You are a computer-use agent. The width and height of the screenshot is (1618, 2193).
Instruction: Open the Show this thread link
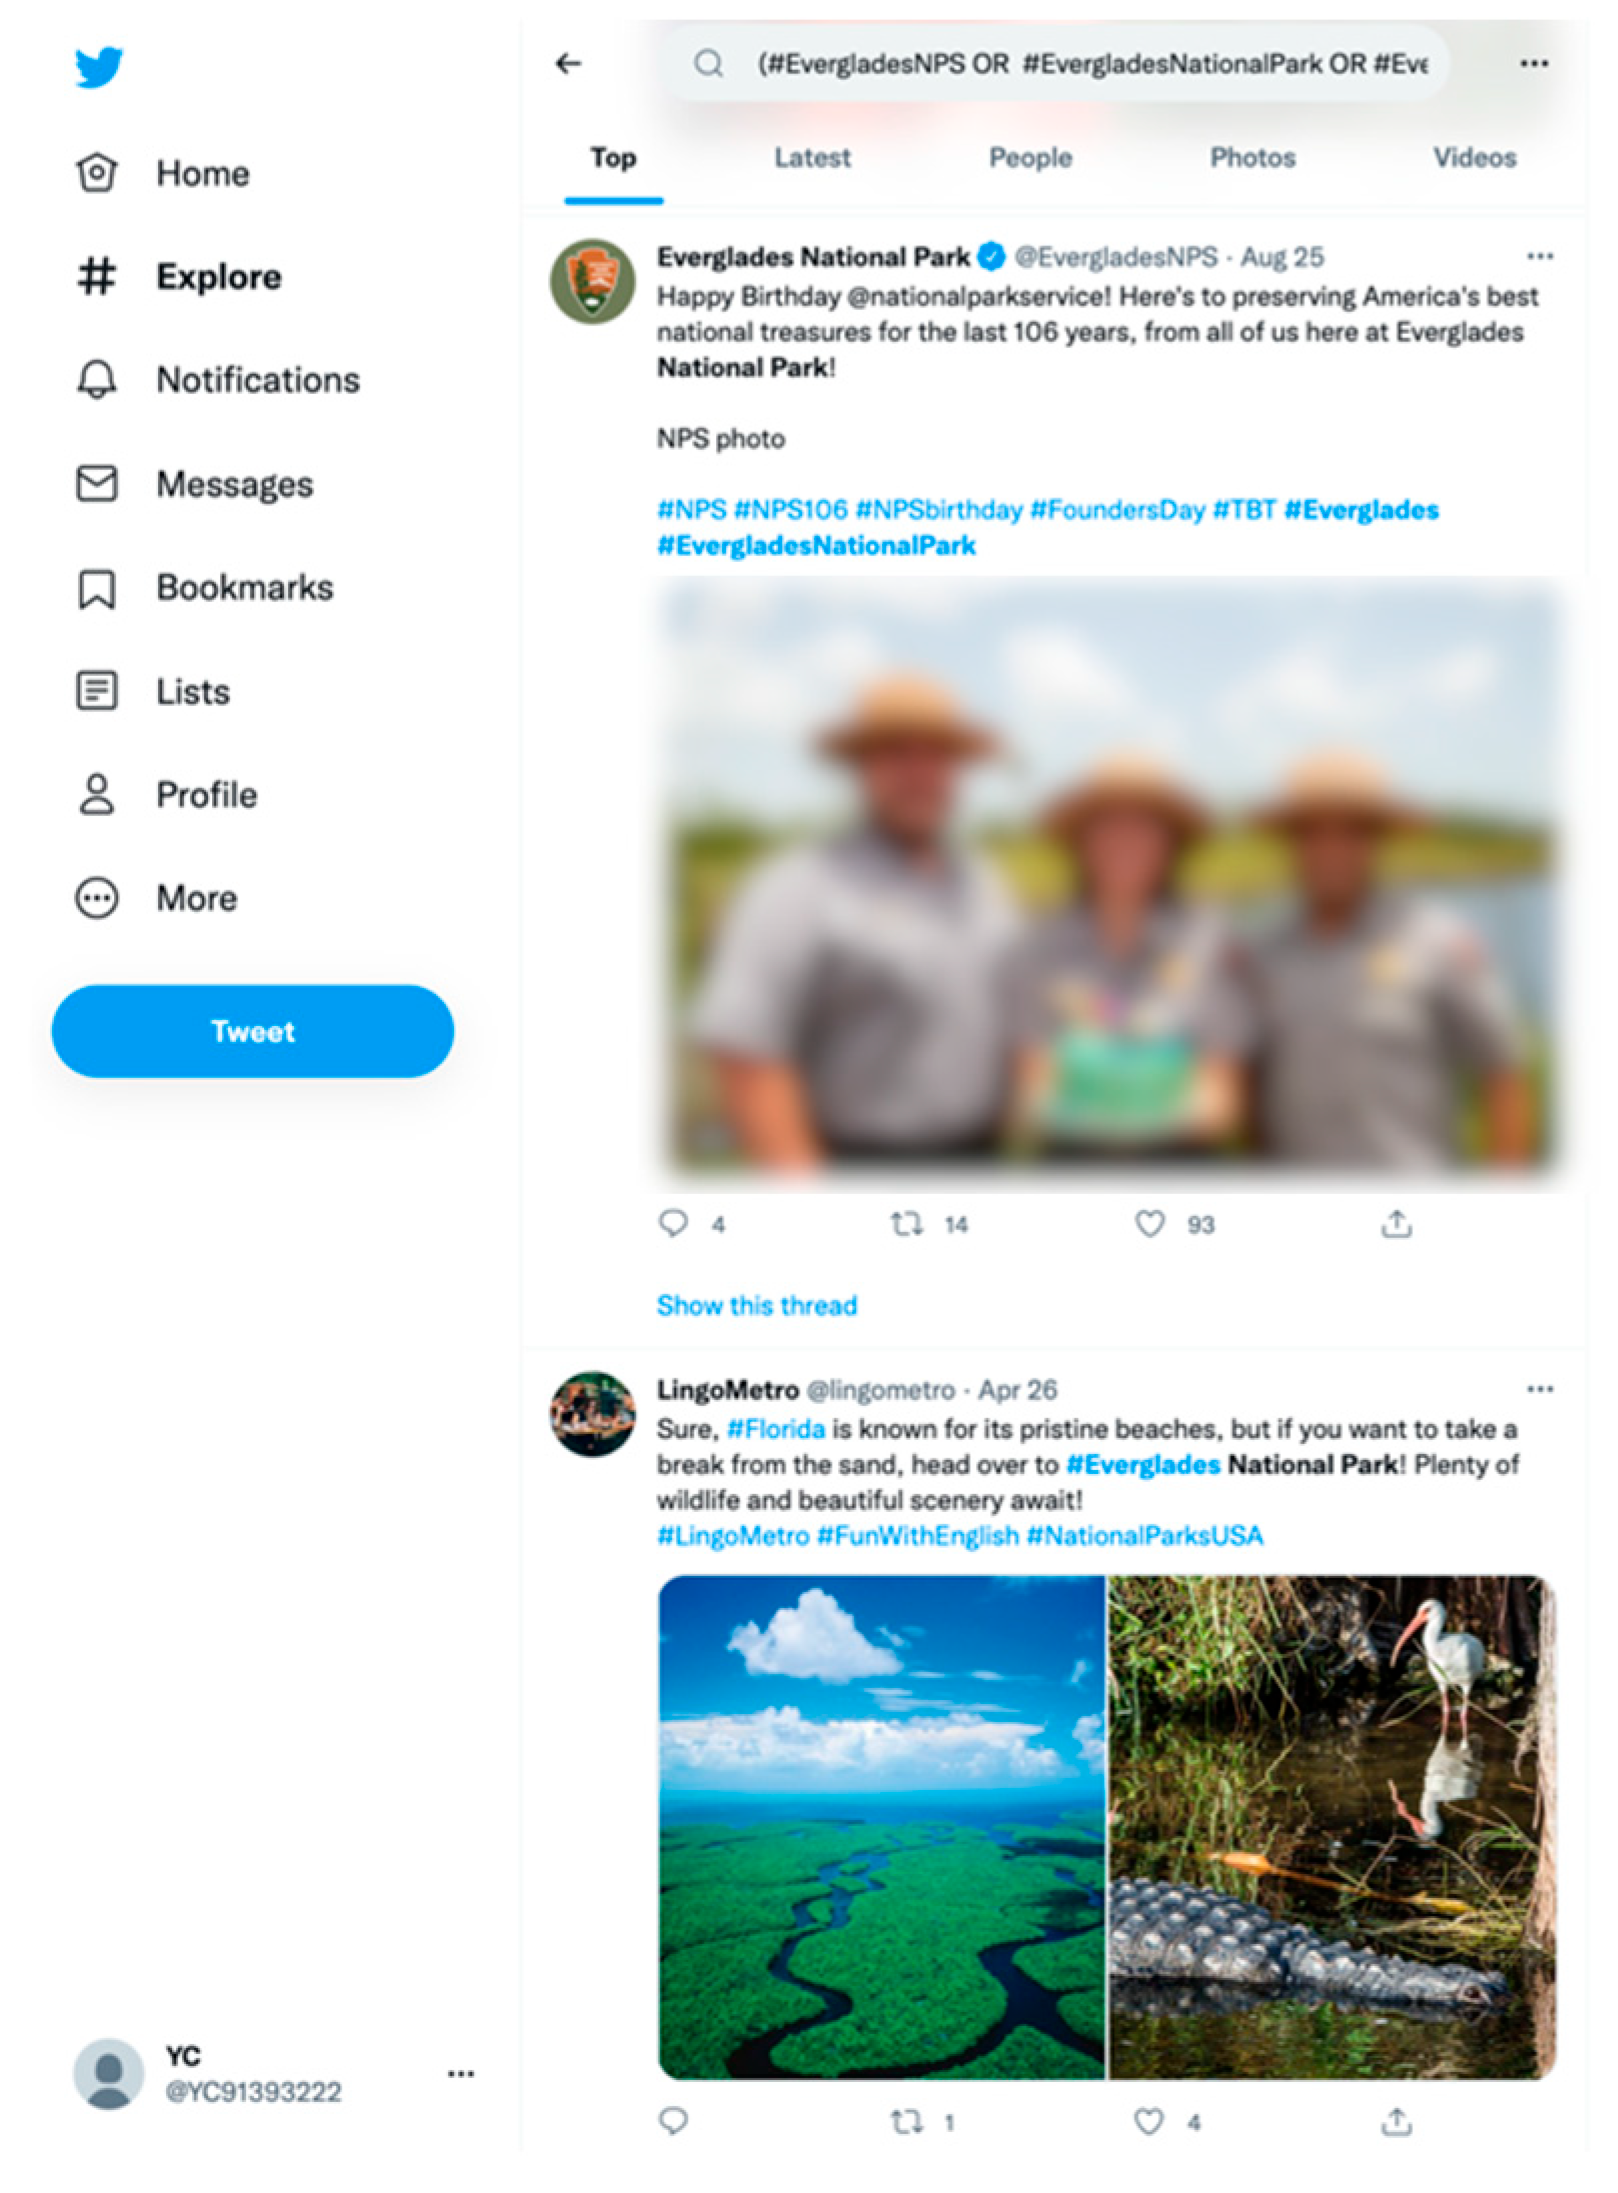756,1305
